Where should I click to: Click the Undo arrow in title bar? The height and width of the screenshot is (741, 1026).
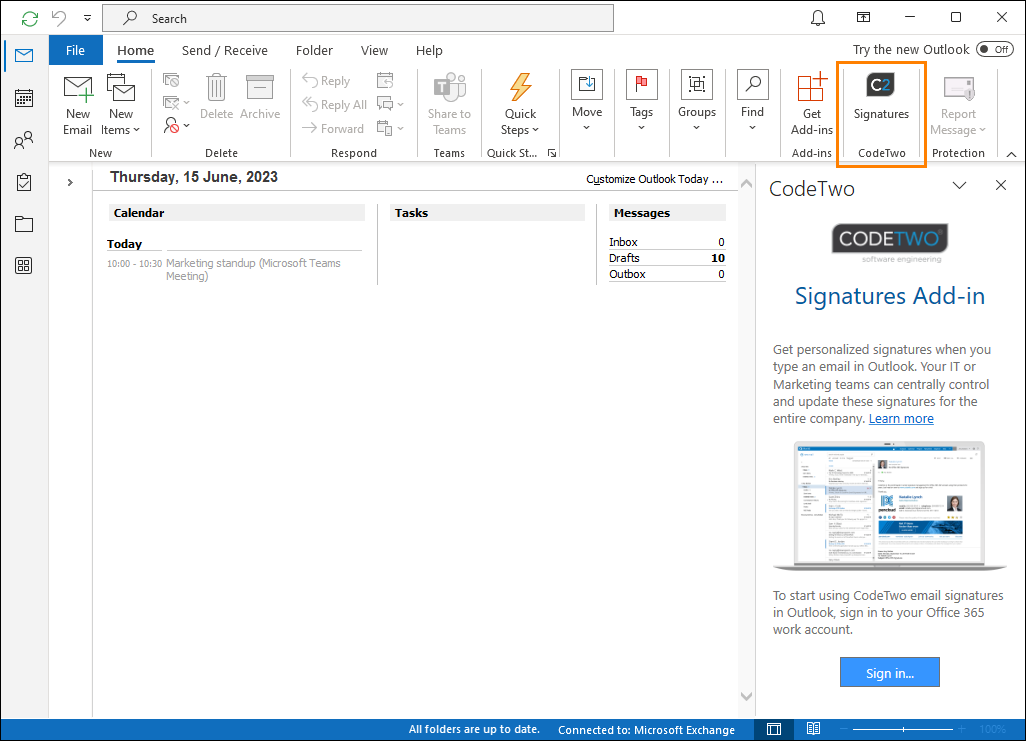[x=60, y=18]
